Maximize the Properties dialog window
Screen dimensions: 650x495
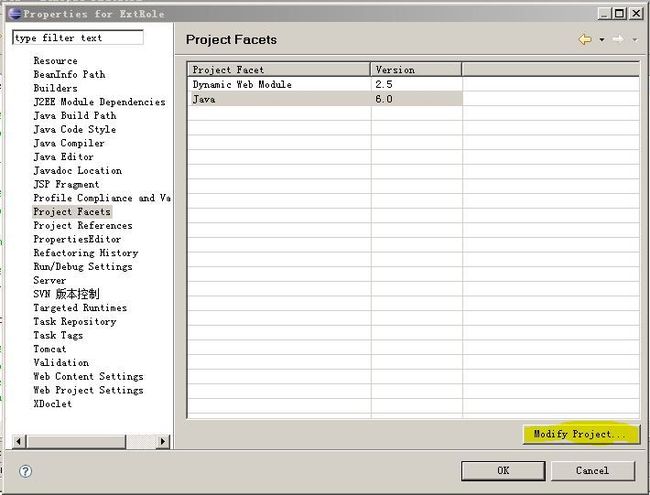(619, 14)
